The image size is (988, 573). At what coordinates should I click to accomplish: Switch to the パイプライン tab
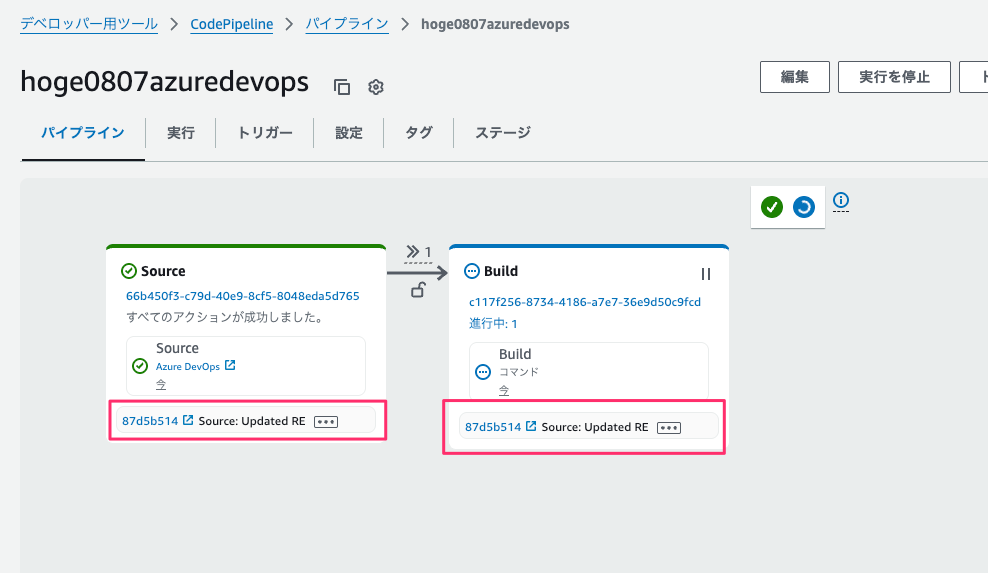pyautogui.click(x=83, y=133)
